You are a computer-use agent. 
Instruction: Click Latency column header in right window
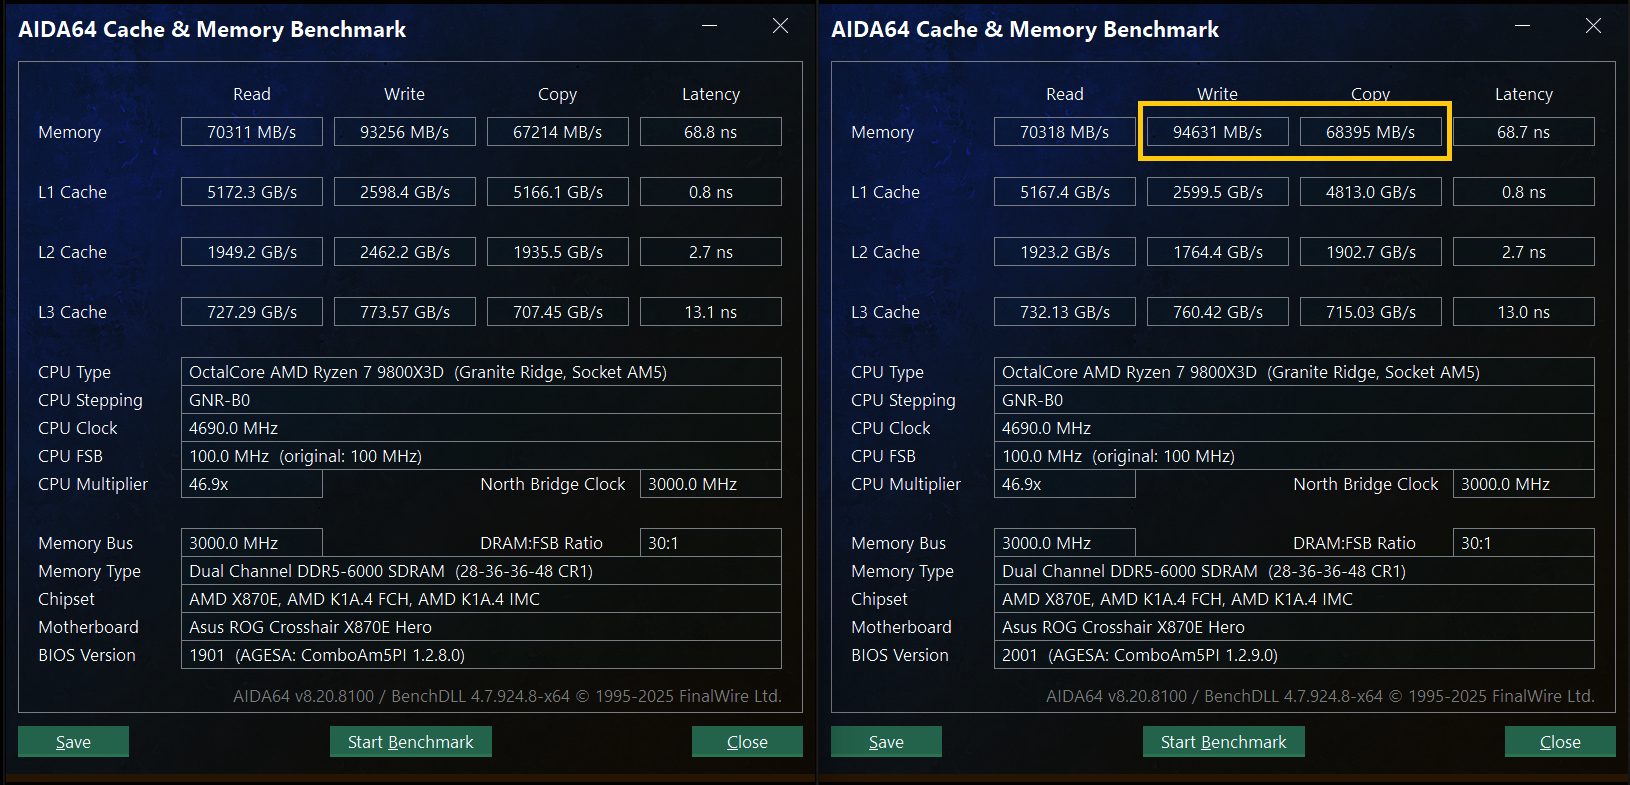(x=1524, y=94)
